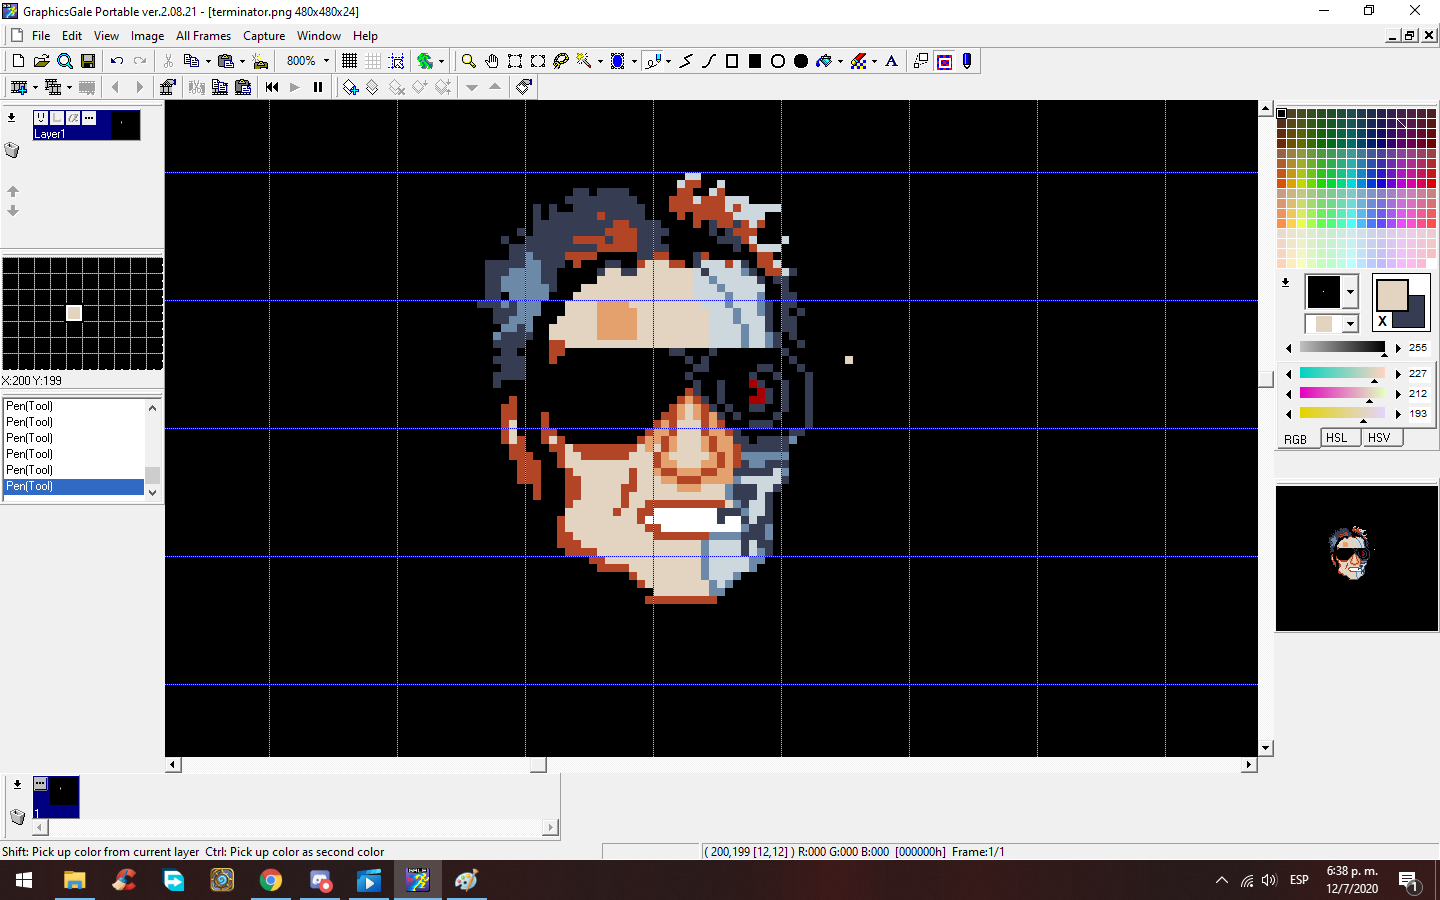Toggle the blue pen pressure icon

point(967,61)
